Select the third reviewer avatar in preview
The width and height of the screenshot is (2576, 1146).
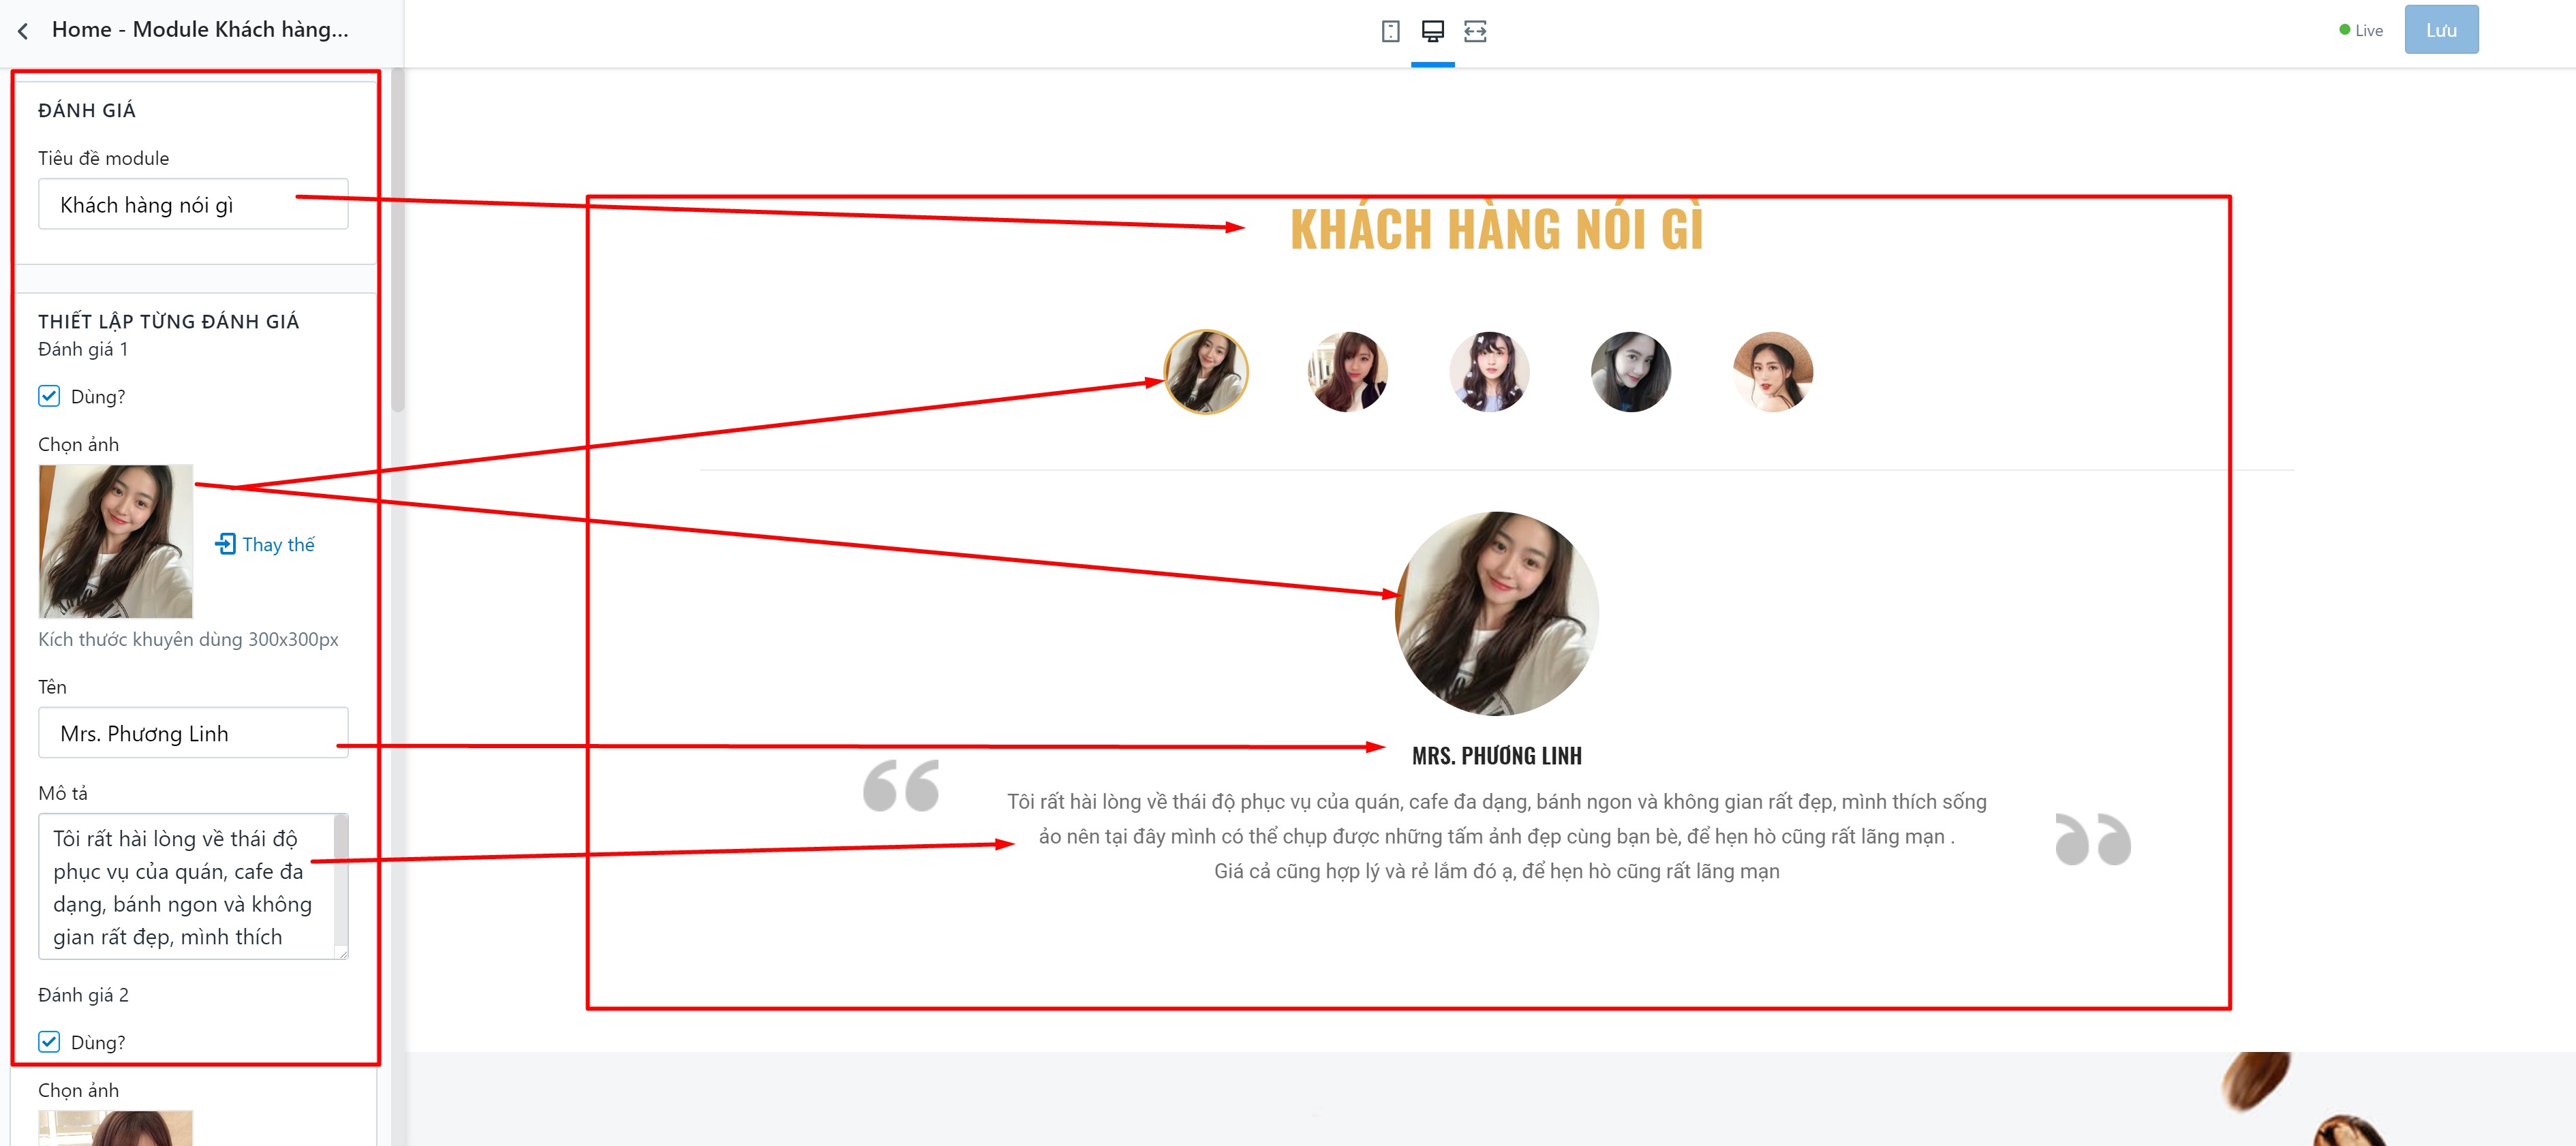coord(1489,372)
